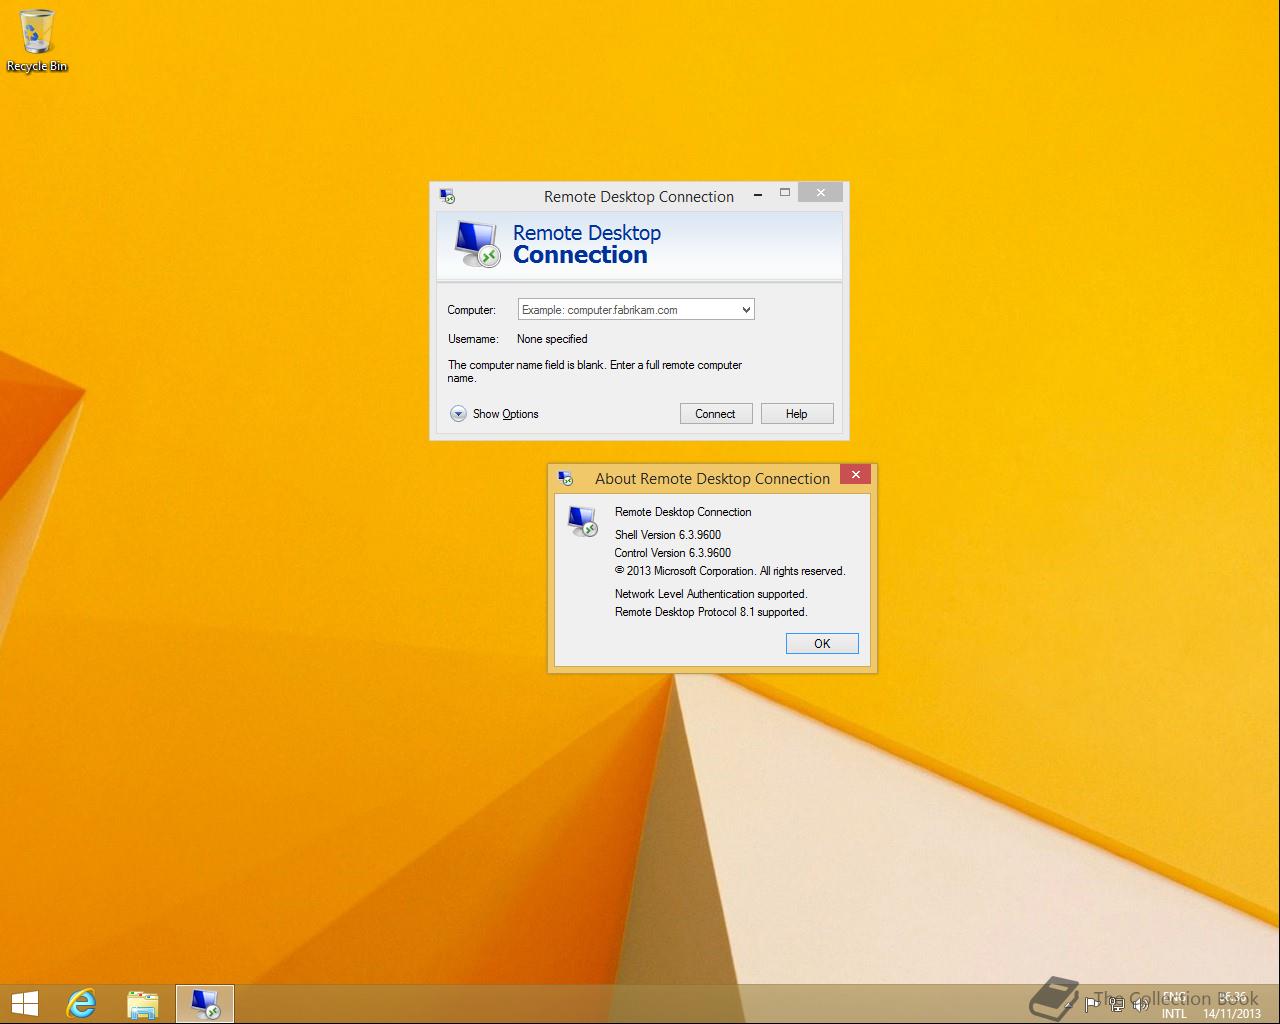Click the 'None specified' username text
Viewport: 1280px width, 1024px height.
pos(552,339)
